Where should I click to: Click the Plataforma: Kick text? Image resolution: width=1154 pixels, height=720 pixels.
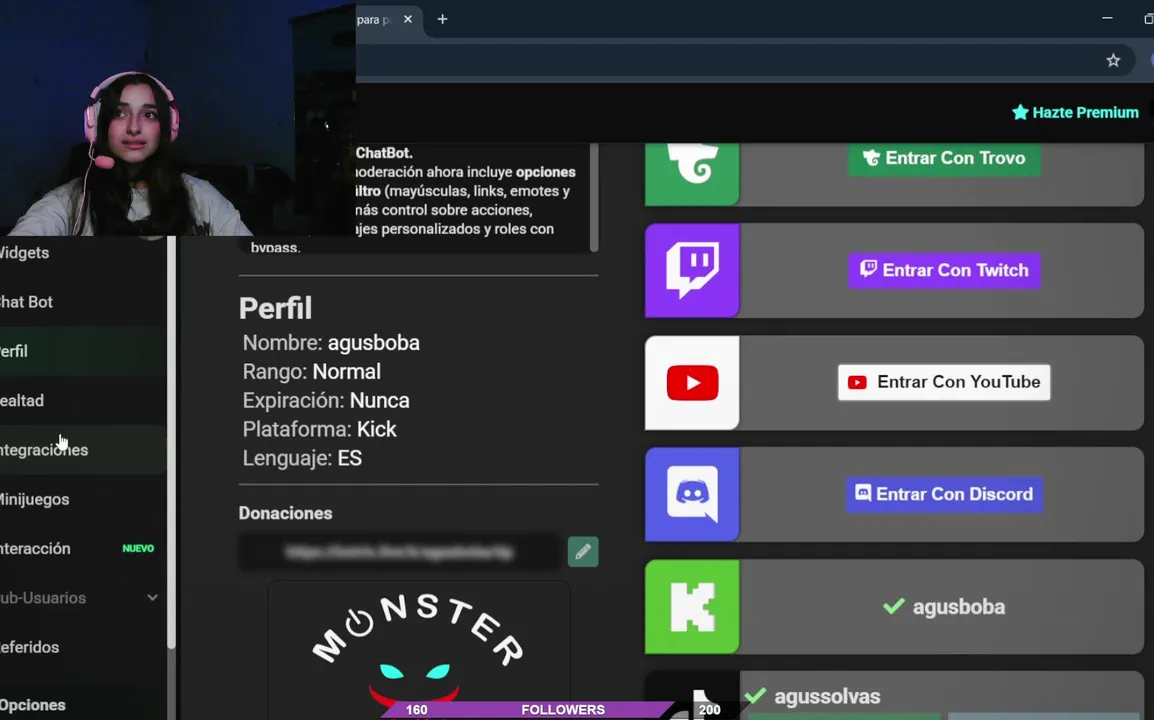(x=319, y=429)
